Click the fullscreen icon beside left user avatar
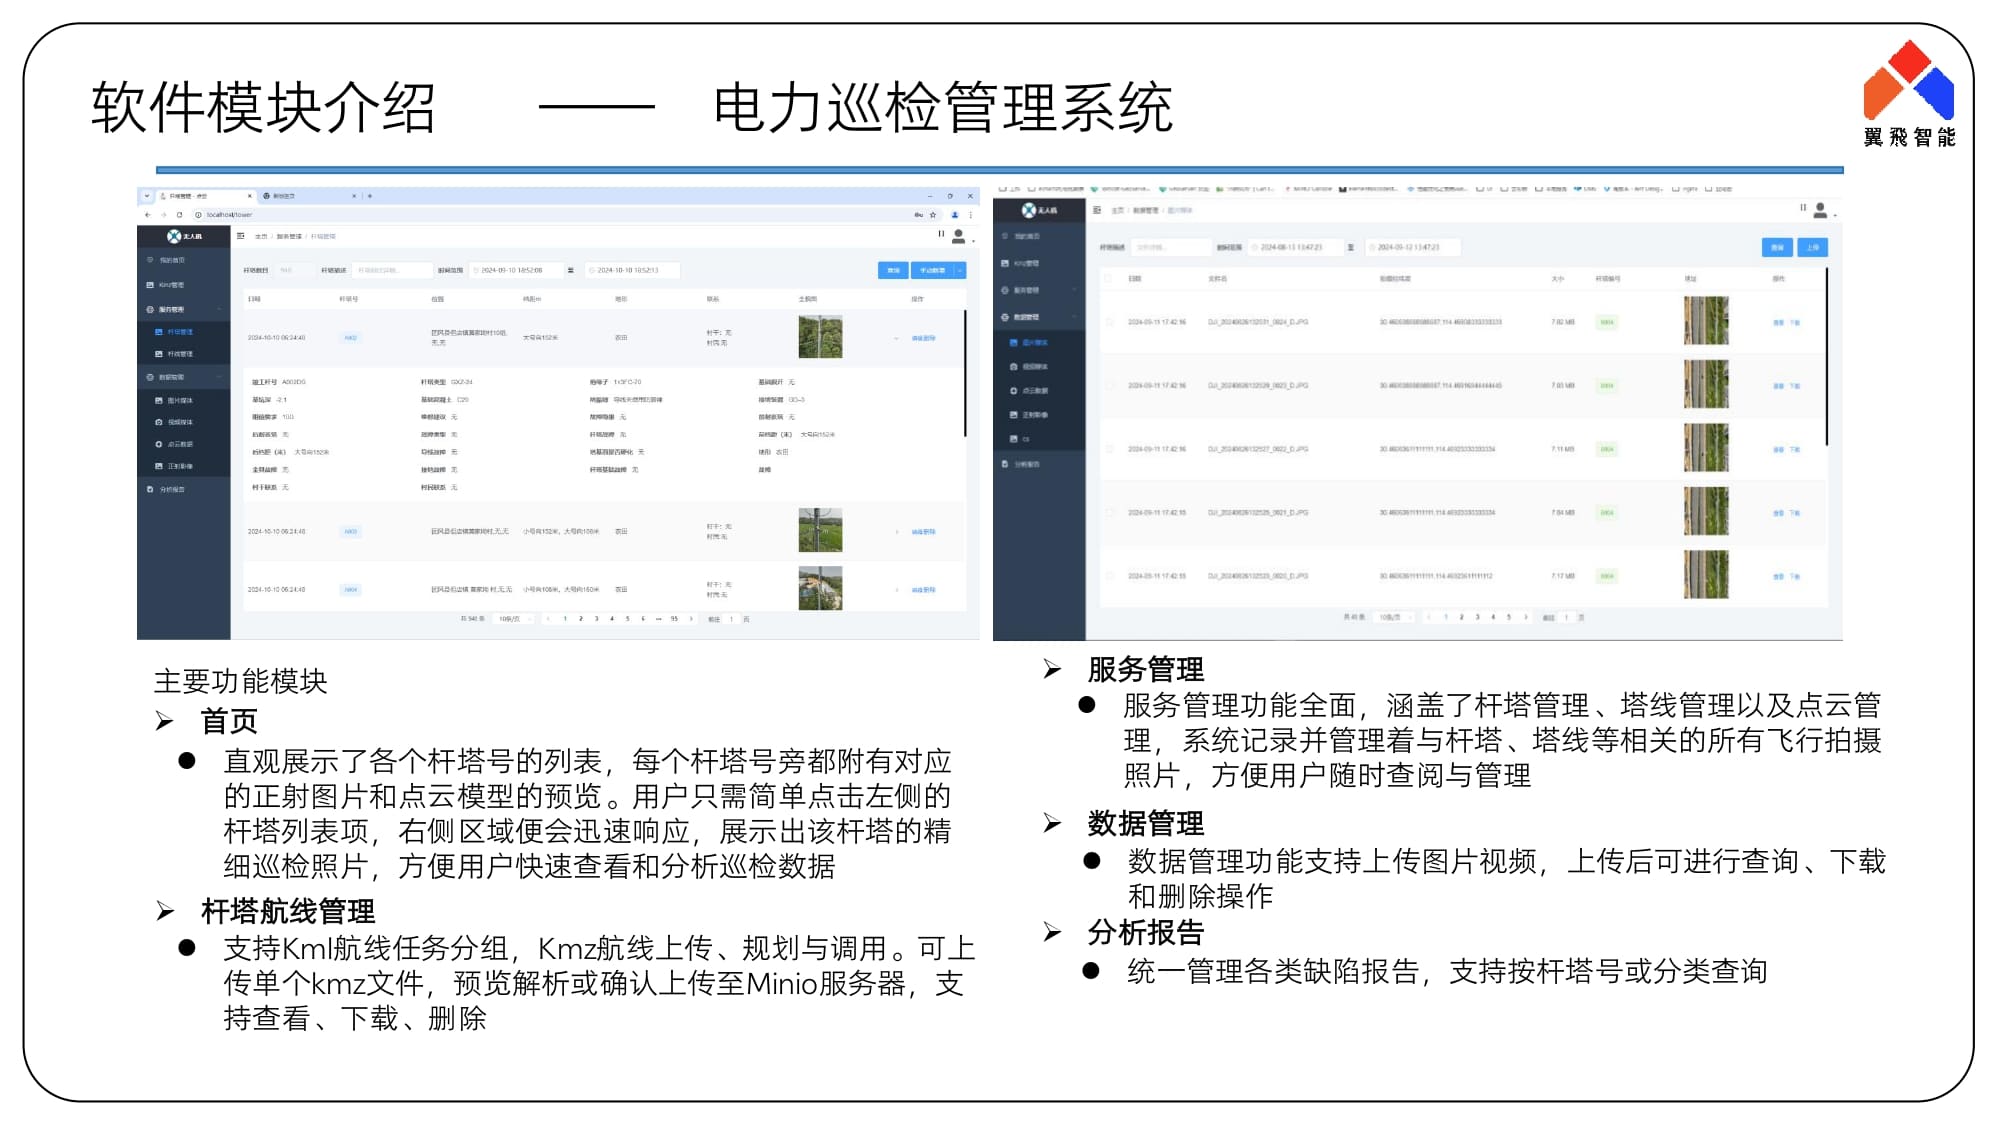 pos(941,234)
